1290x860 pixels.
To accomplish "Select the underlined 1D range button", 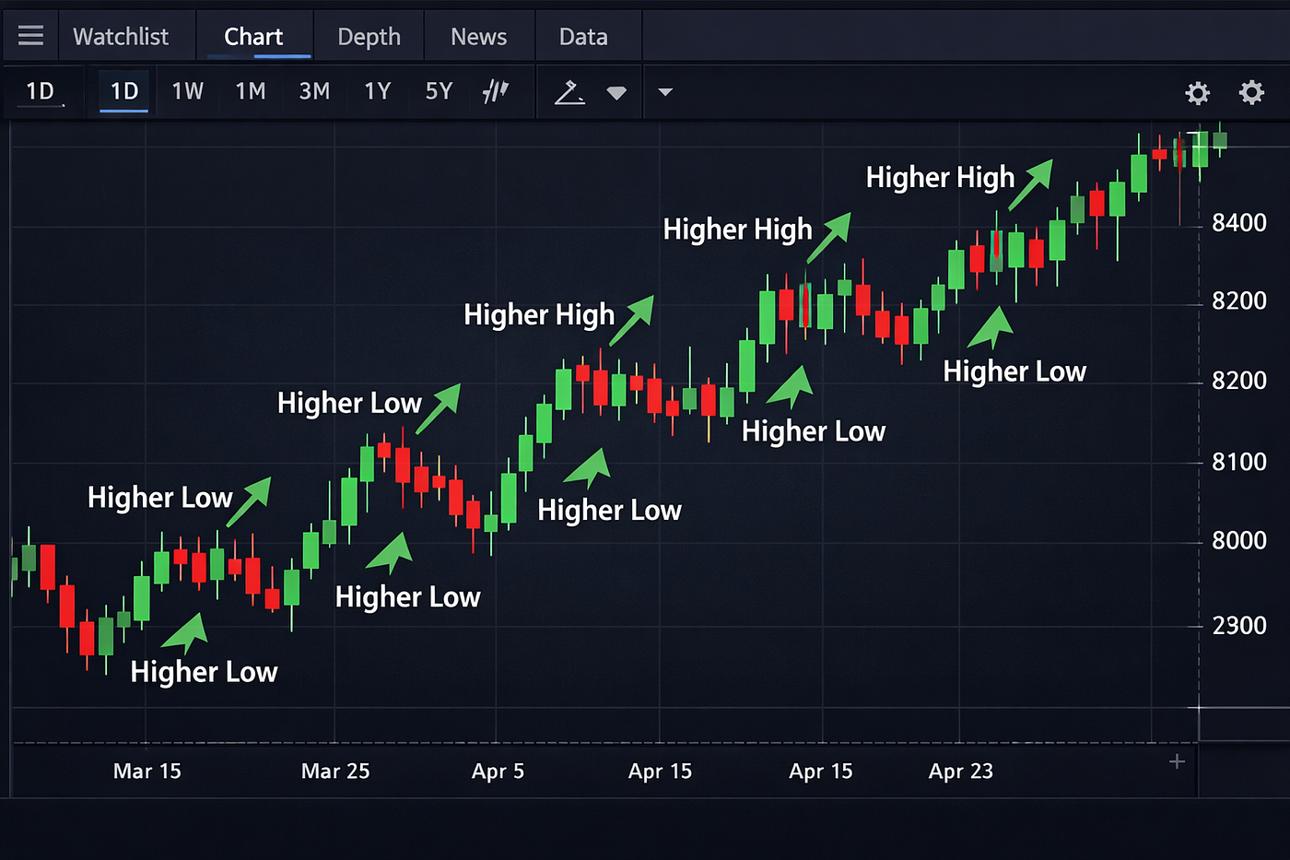I will pos(124,92).
